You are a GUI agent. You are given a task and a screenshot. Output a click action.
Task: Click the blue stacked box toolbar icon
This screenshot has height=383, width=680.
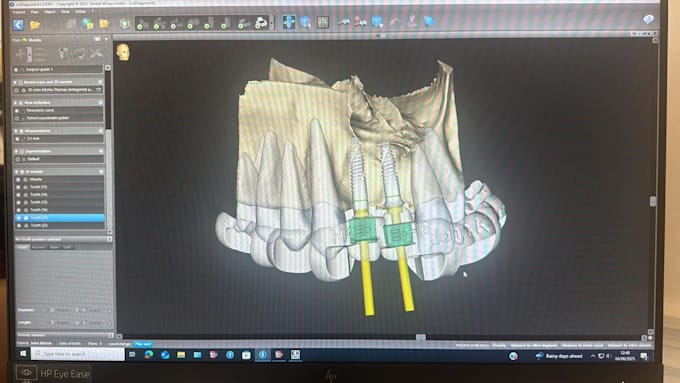(377, 21)
